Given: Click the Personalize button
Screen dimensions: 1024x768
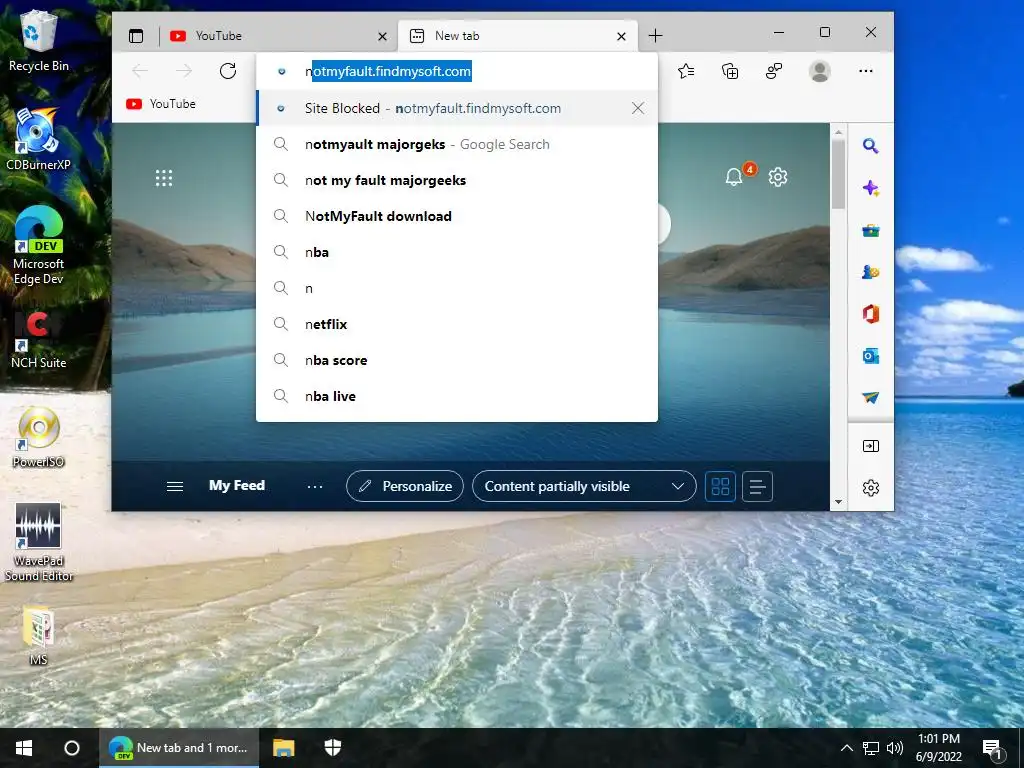Looking at the screenshot, I should pos(405,487).
